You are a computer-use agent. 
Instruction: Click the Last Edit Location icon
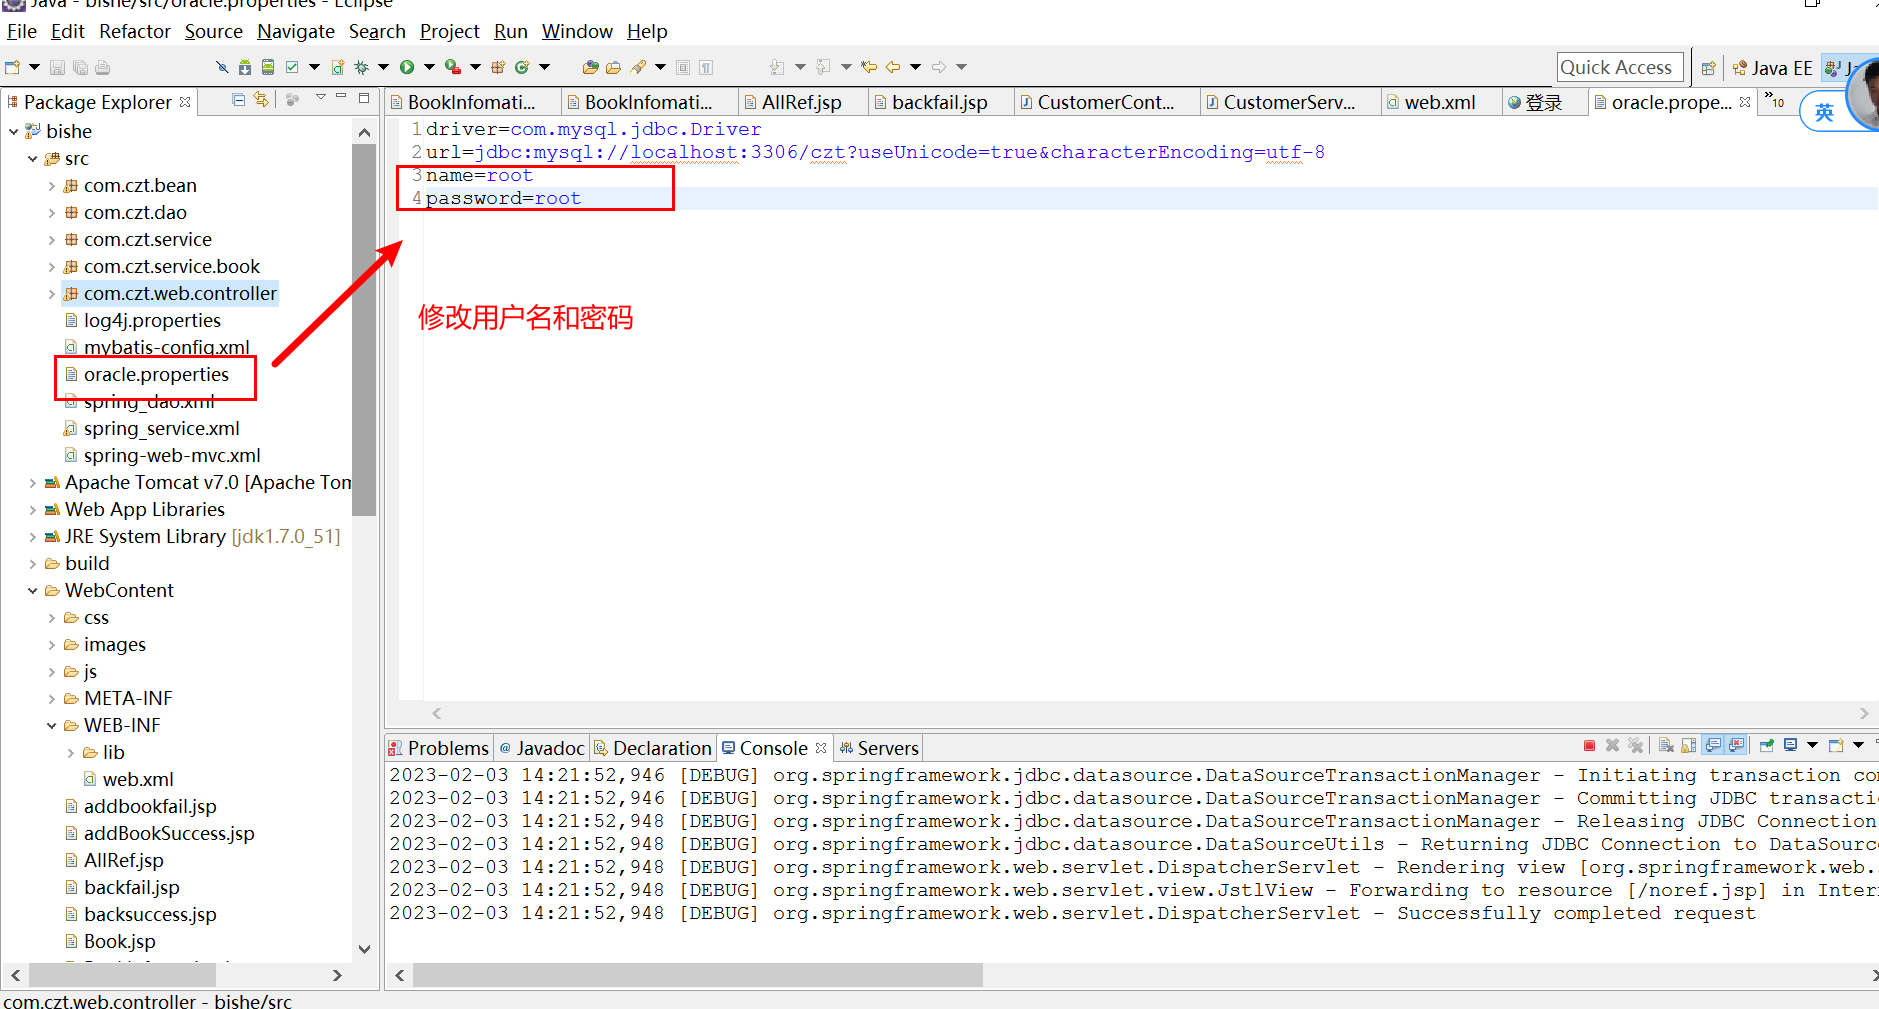point(869,67)
